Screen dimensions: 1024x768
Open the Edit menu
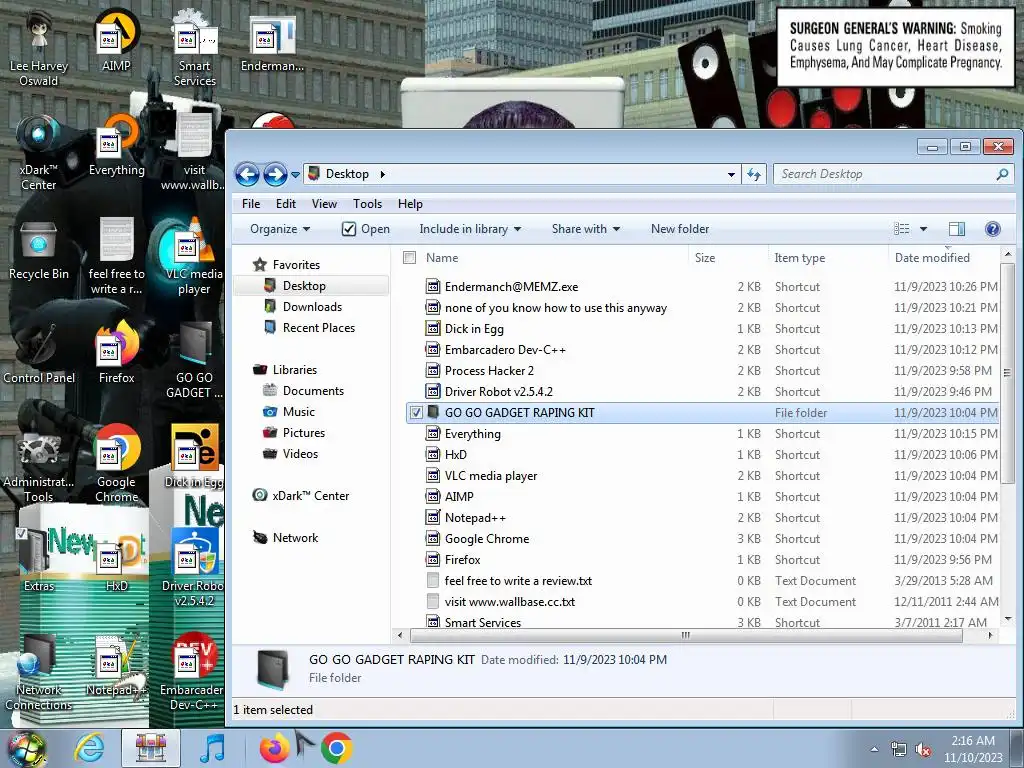click(285, 204)
